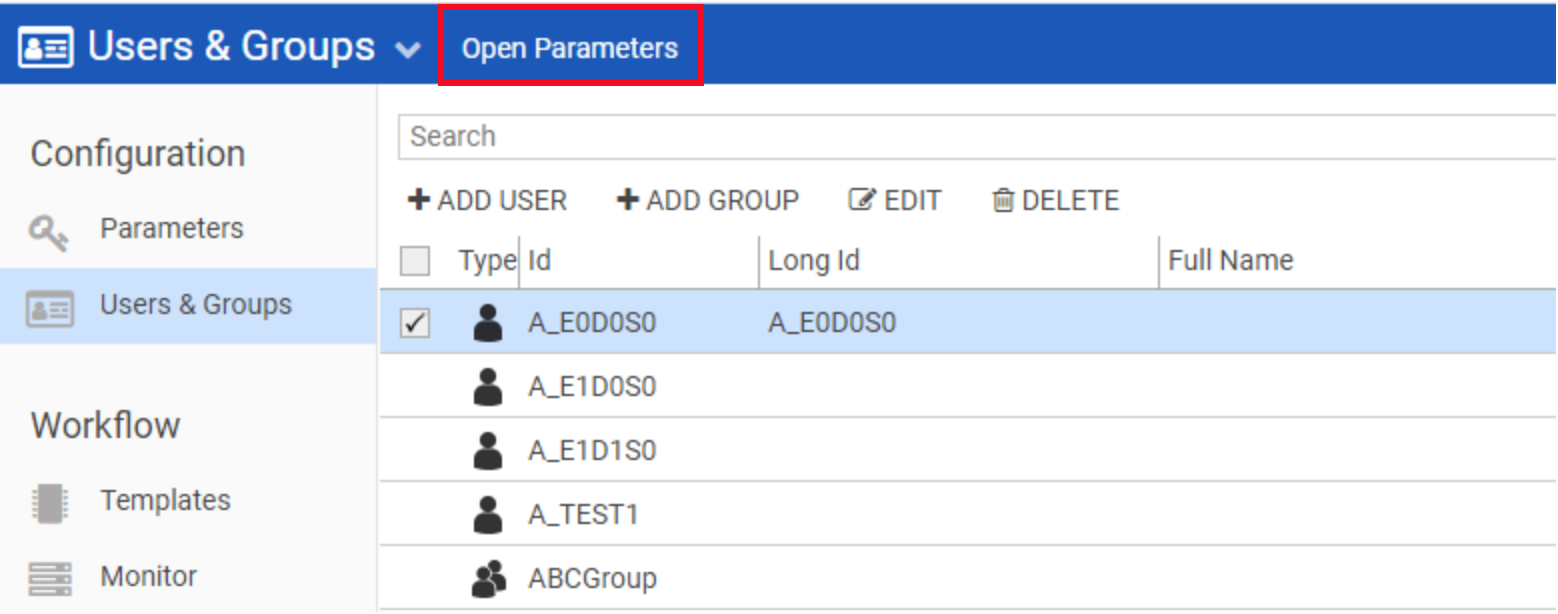Open Parameters from the top bar

pyautogui.click(x=570, y=48)
